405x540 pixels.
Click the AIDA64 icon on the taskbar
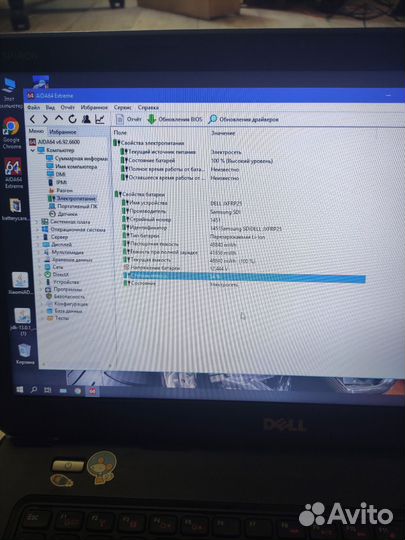tap(92, 391)
